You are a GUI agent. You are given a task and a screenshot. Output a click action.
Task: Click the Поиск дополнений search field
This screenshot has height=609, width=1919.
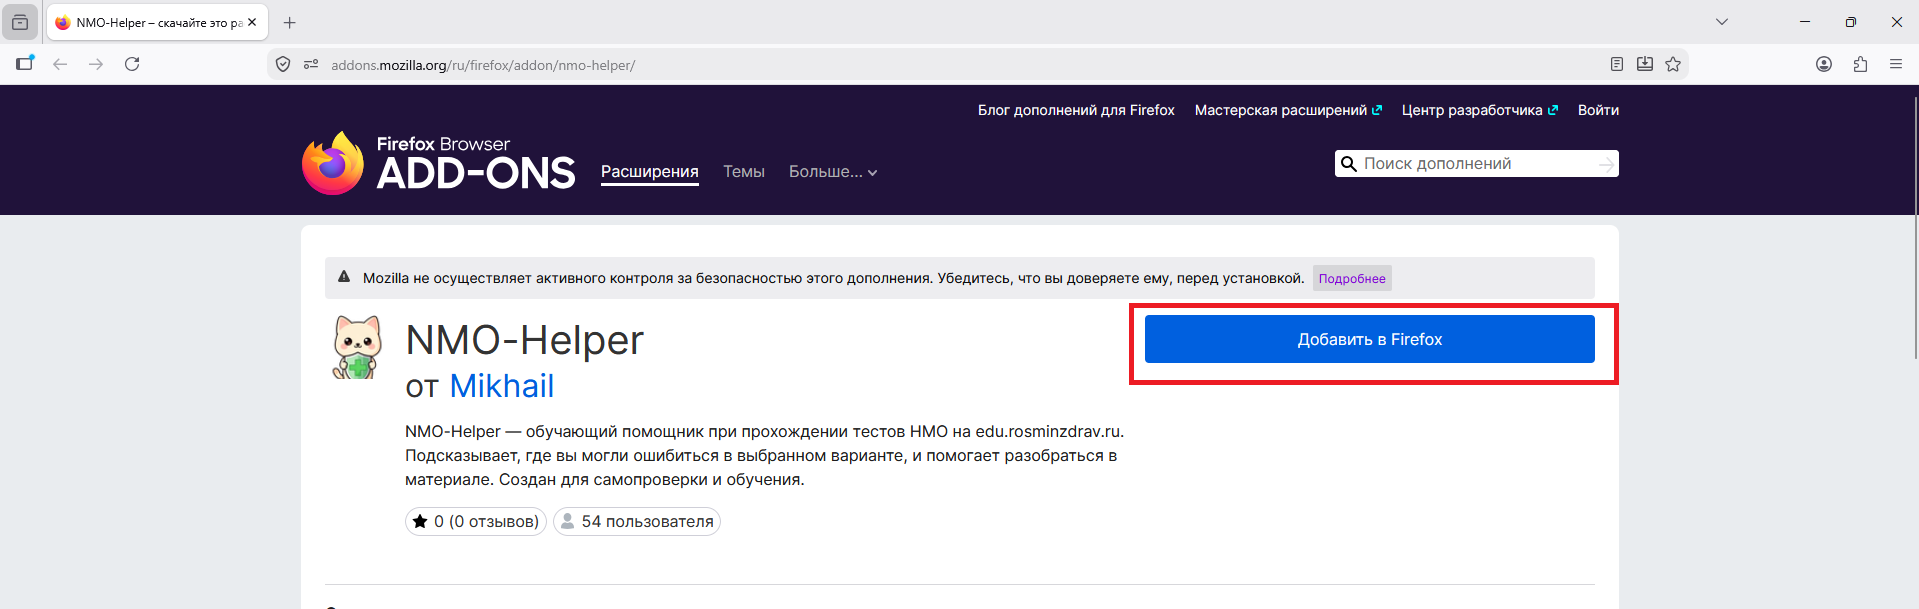click(1477, 164)
